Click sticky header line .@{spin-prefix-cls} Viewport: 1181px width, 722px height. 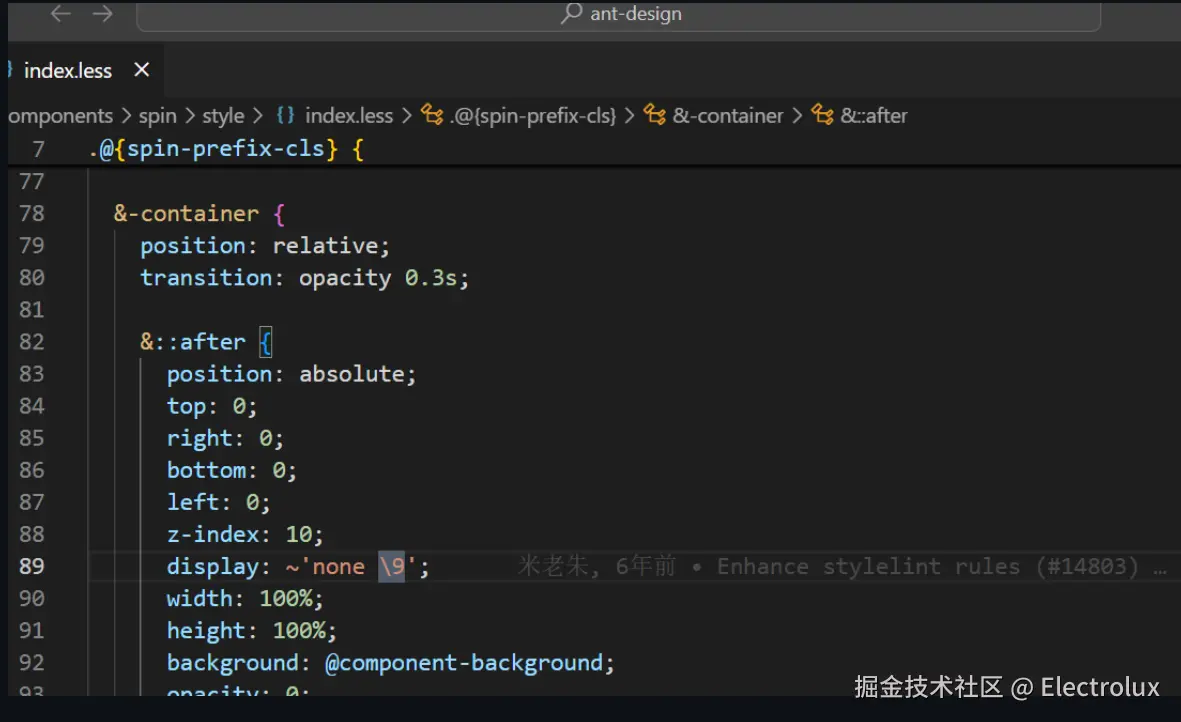[x=226, y=149]
